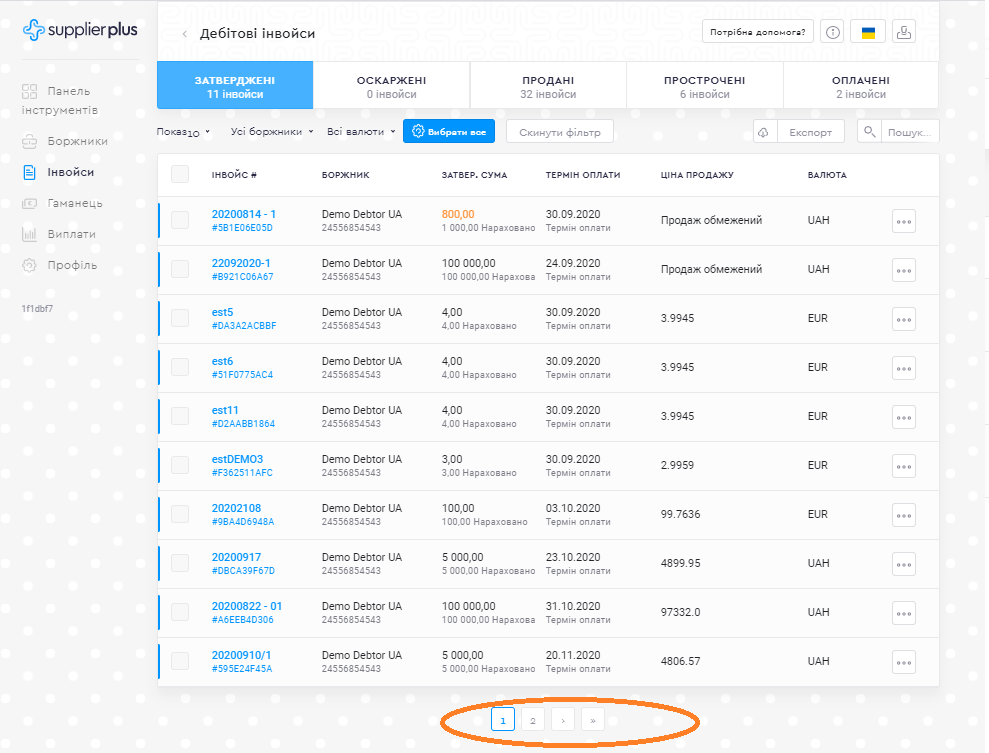This screenshot has height=753, width=989.
Task: Click the supplierplus logo
Action: (80, 31)
